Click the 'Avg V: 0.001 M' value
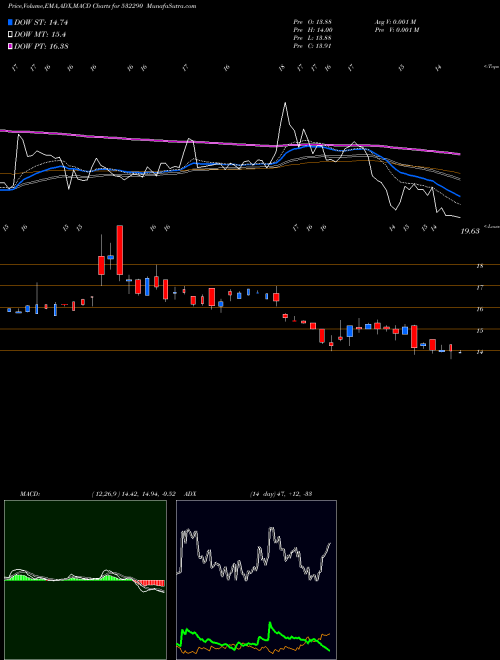 (395, 22)
